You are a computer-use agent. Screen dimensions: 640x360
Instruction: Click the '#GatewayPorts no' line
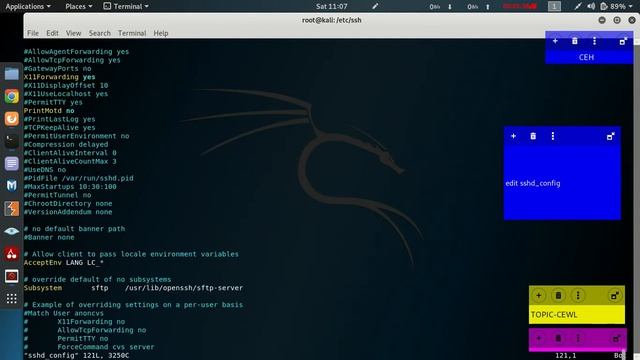(57, 68)
